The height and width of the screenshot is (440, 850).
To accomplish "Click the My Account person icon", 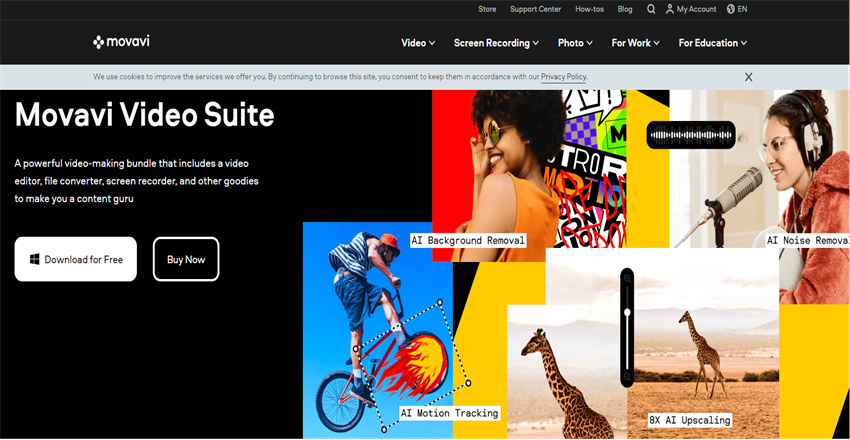I will pyautogui.click(x=670, y=9).
